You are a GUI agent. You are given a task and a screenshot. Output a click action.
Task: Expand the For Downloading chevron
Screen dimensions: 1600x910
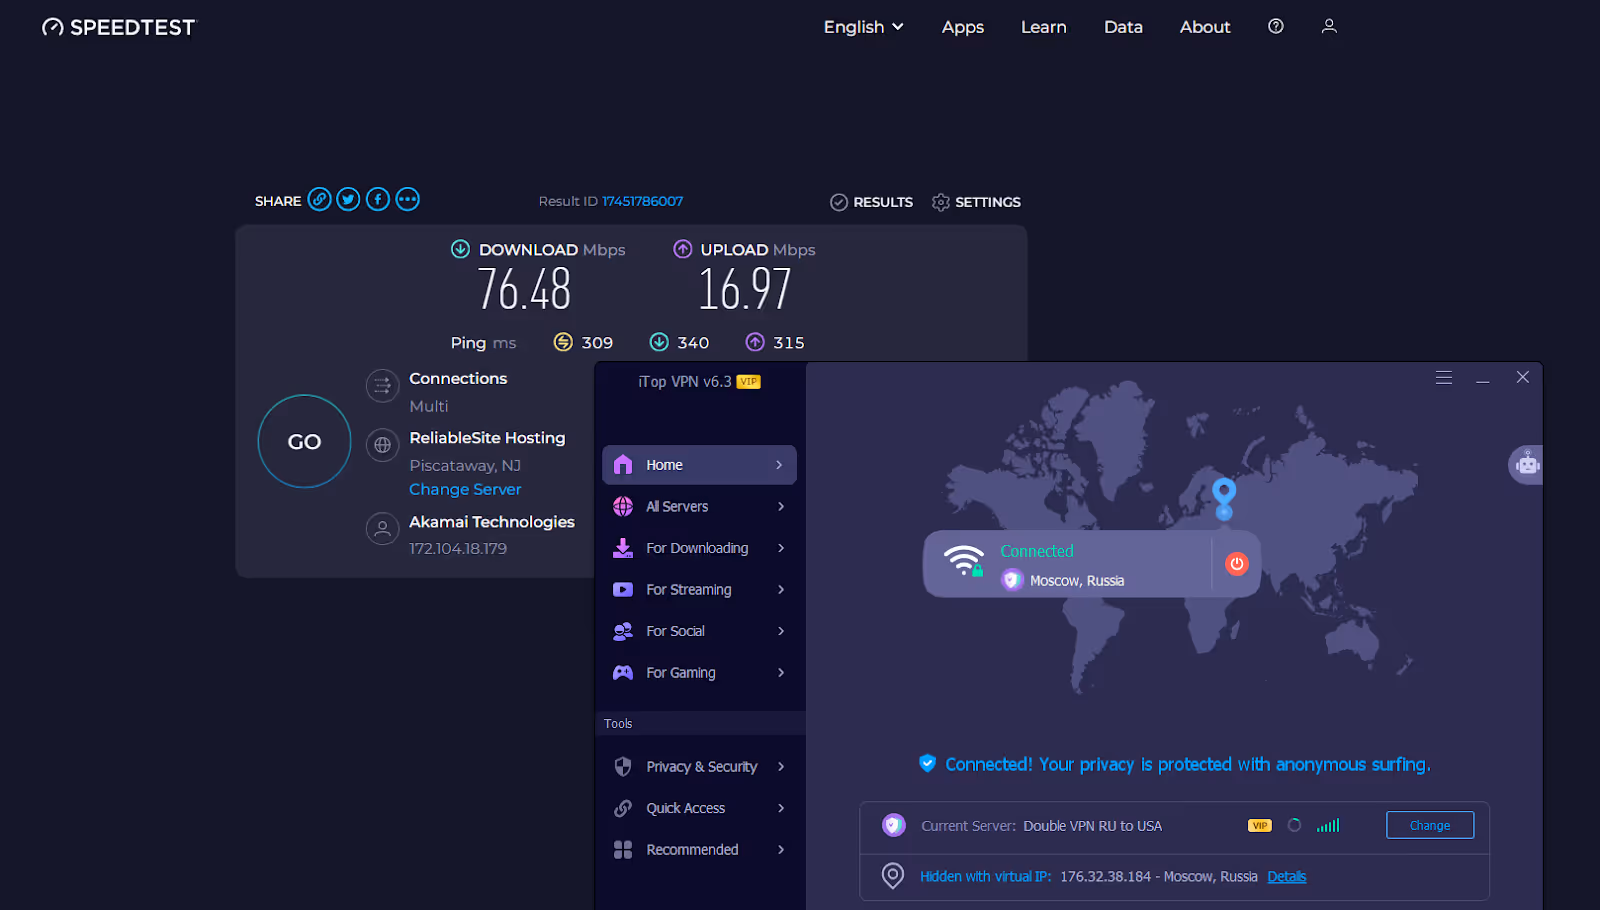point(780,548)
